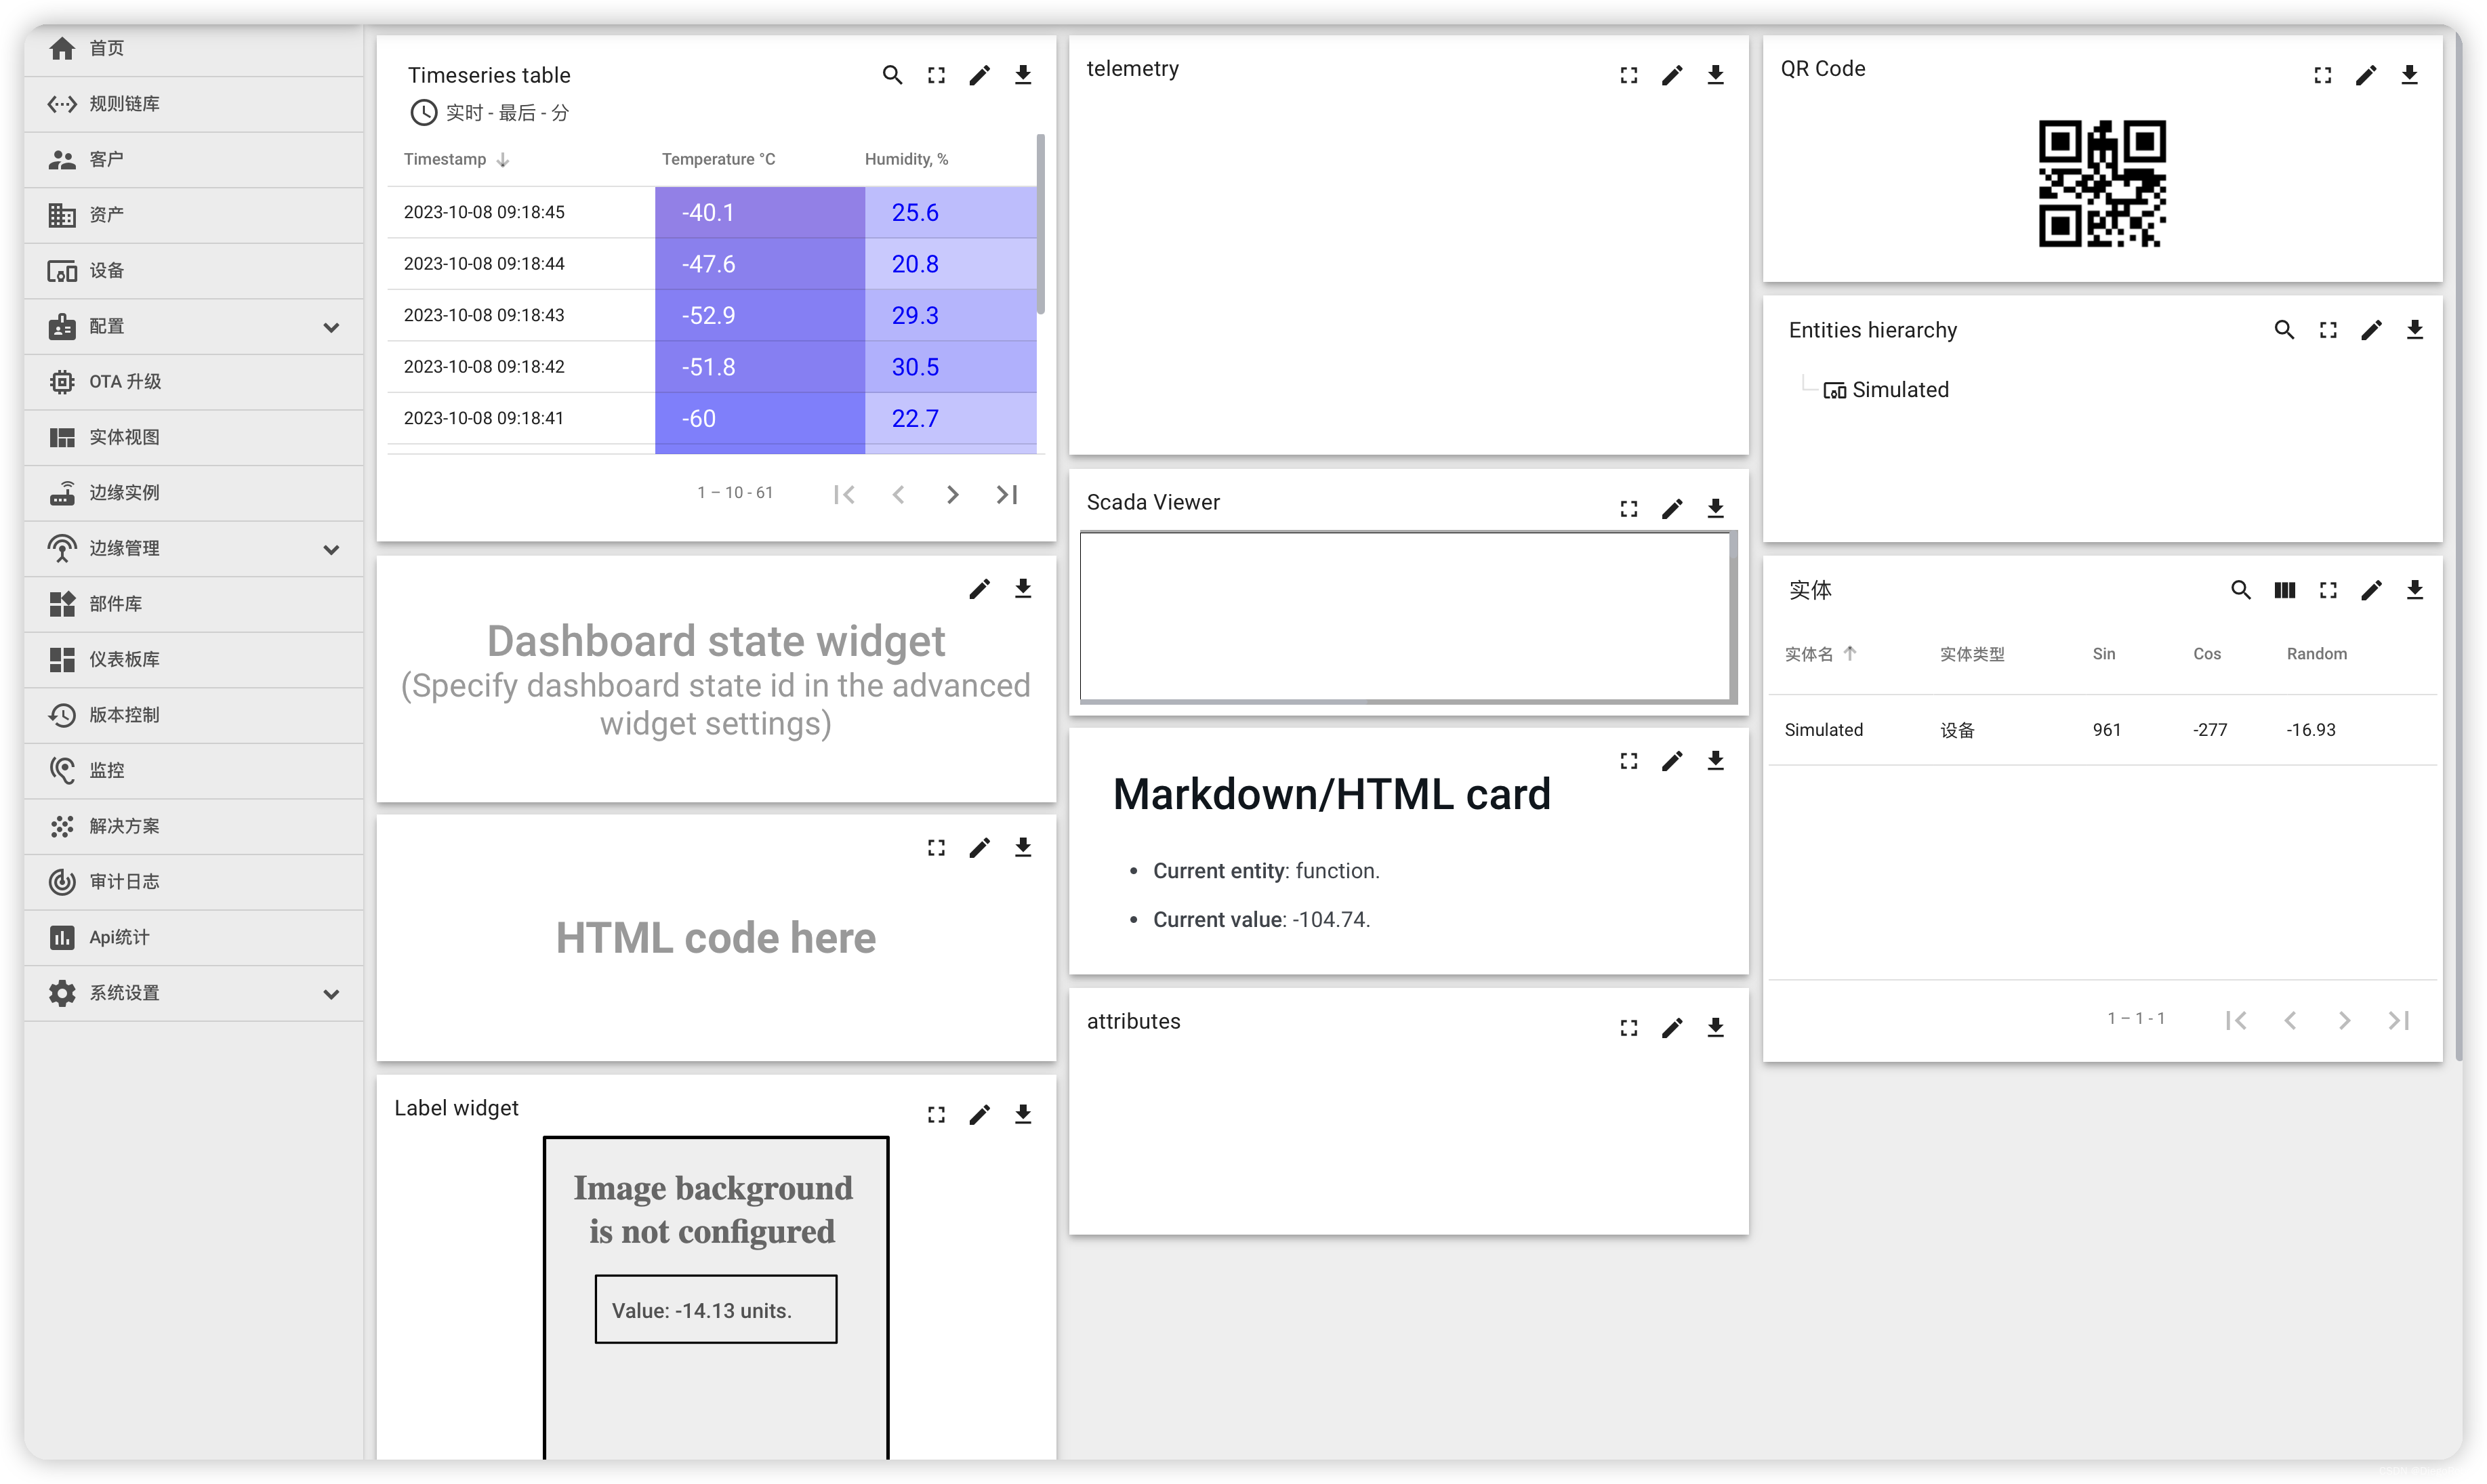This screenshot has height=1484, width=2487.
Task: Sort 实体 table by Random column
Action: click(2316, 654)
